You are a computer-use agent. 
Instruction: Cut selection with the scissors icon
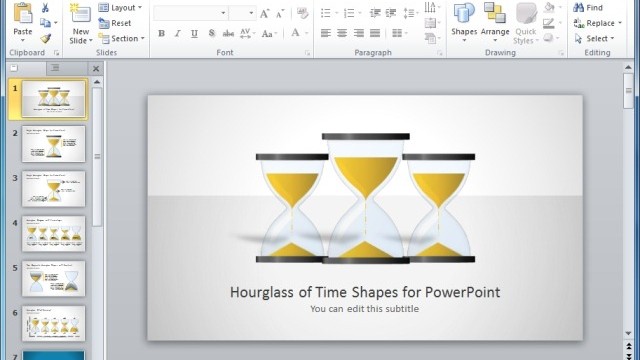pyautogui.click(x=45, y=7)
